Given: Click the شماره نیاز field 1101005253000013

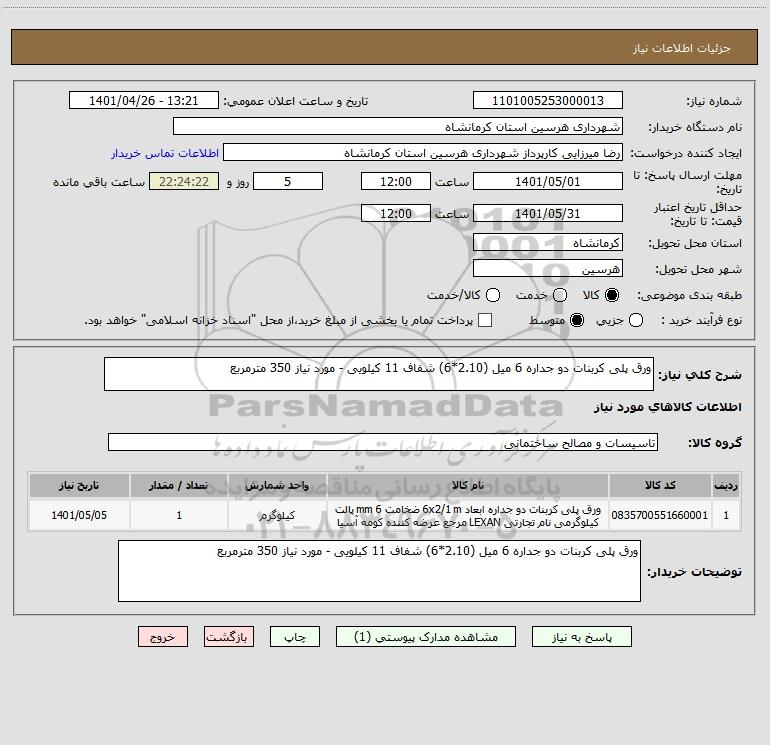Looking at the screenshot, I should (x=548, y=101).
